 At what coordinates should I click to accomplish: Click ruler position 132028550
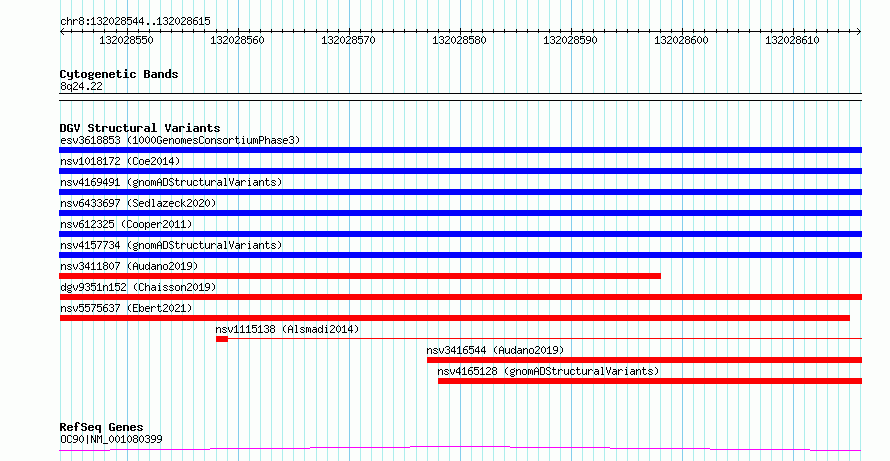126,40
